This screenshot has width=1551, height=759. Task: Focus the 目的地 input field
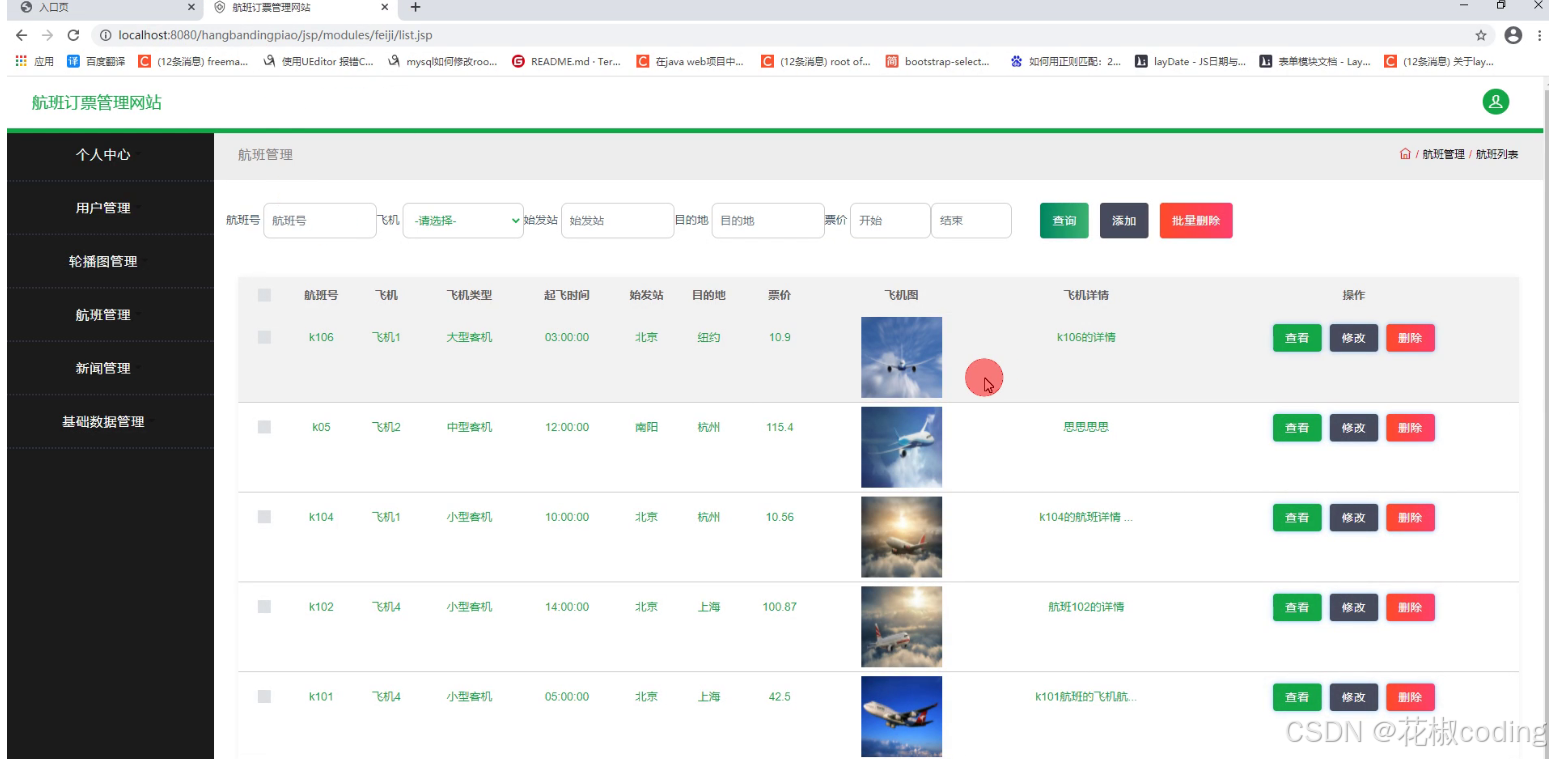click(x=768, y=221)
